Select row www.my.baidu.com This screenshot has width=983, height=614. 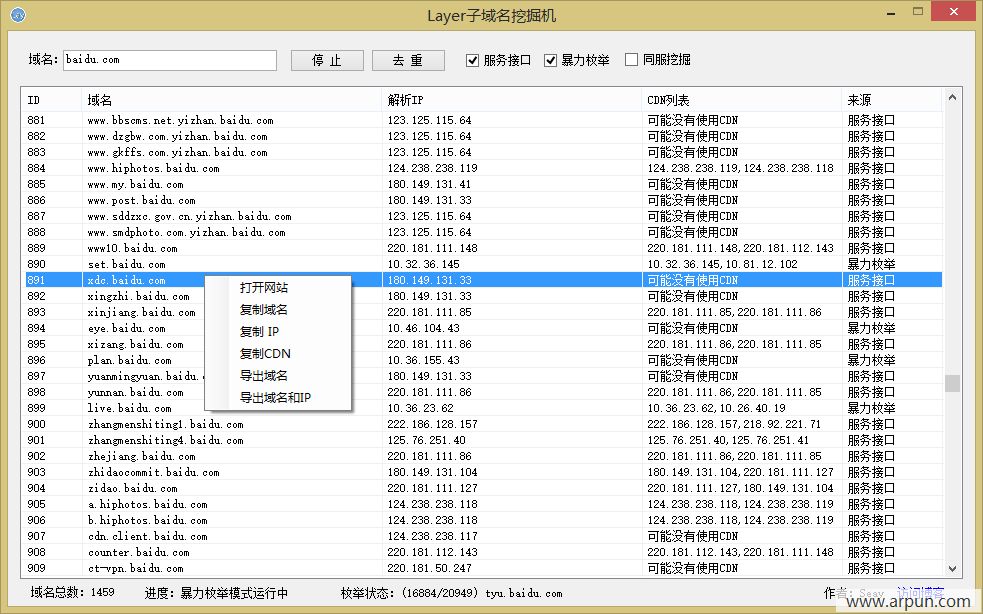(x=483, y=184)
